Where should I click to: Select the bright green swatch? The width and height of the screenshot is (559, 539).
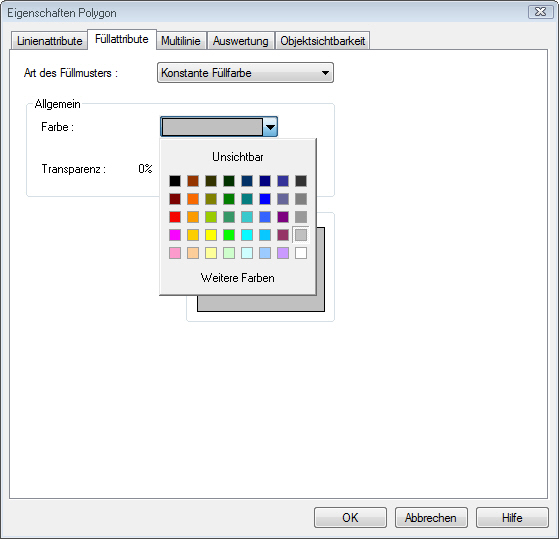(x=229, y=235)
